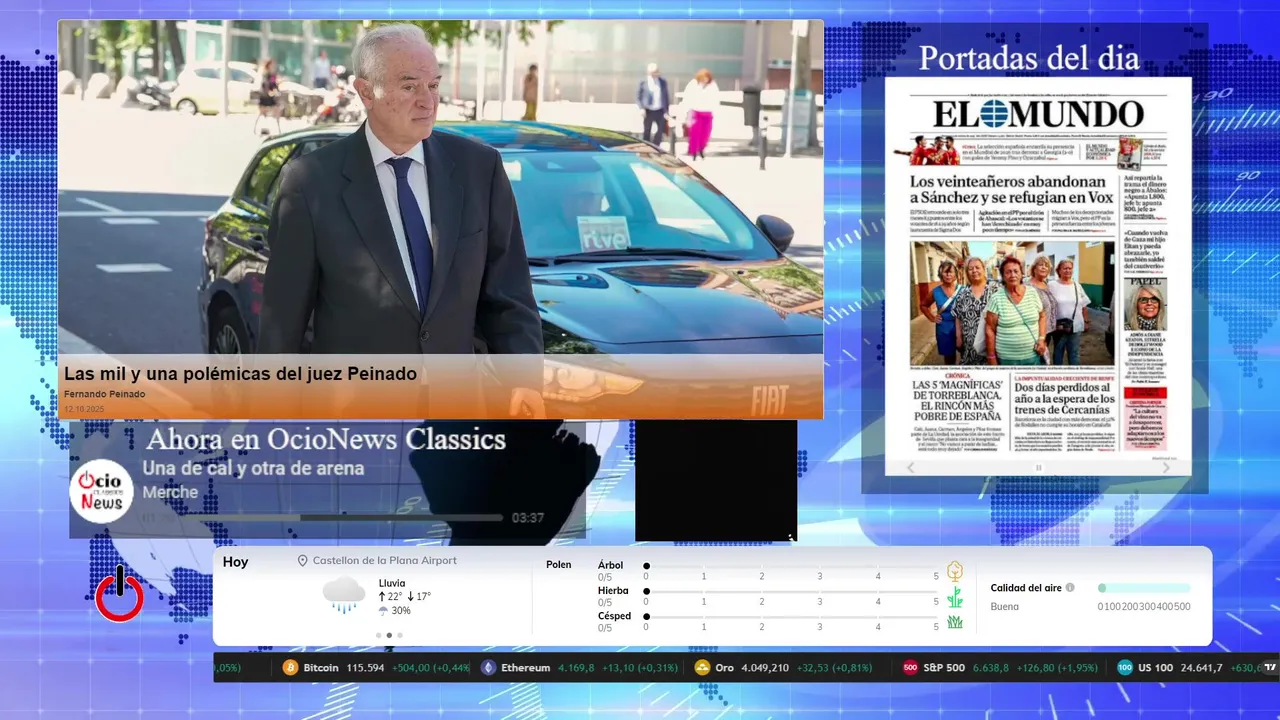Screen dimensions: 1280x720
Task: Click the Ethereum ticker name
Action: point(526,668)
